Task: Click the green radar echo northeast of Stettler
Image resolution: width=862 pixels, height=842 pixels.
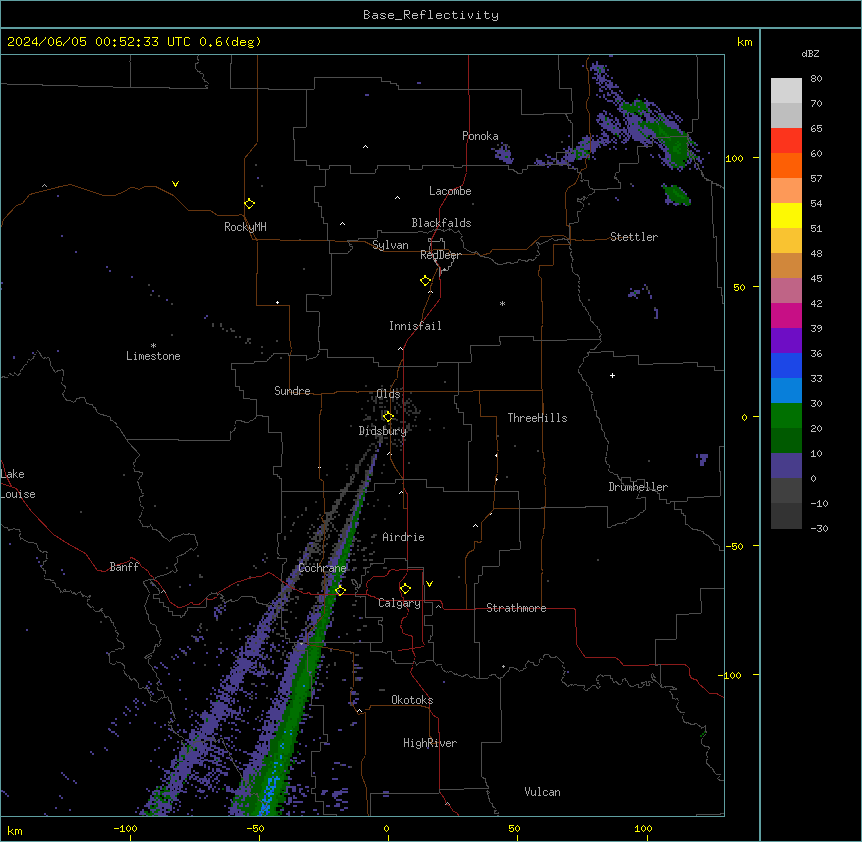Action: tap(677, 195)
